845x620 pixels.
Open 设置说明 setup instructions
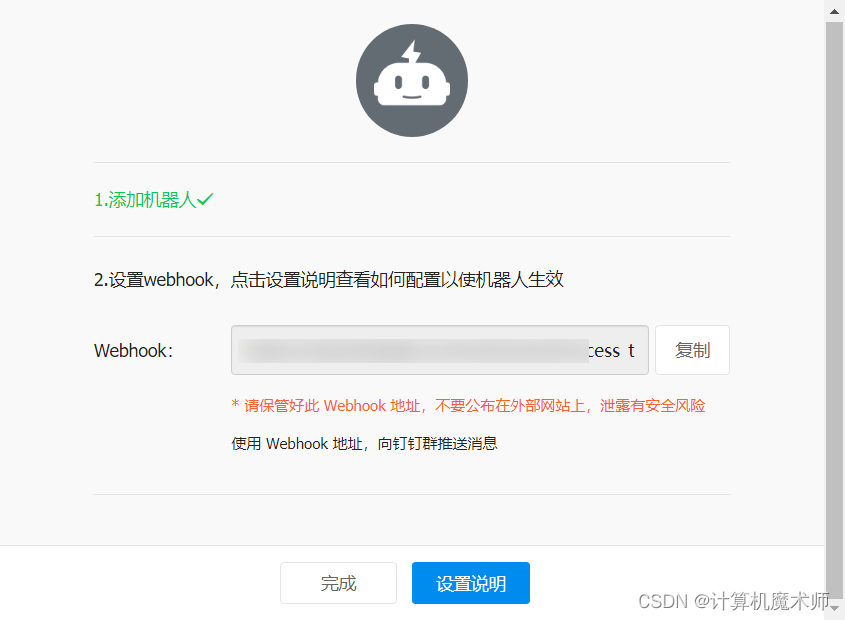coord(471,583)
